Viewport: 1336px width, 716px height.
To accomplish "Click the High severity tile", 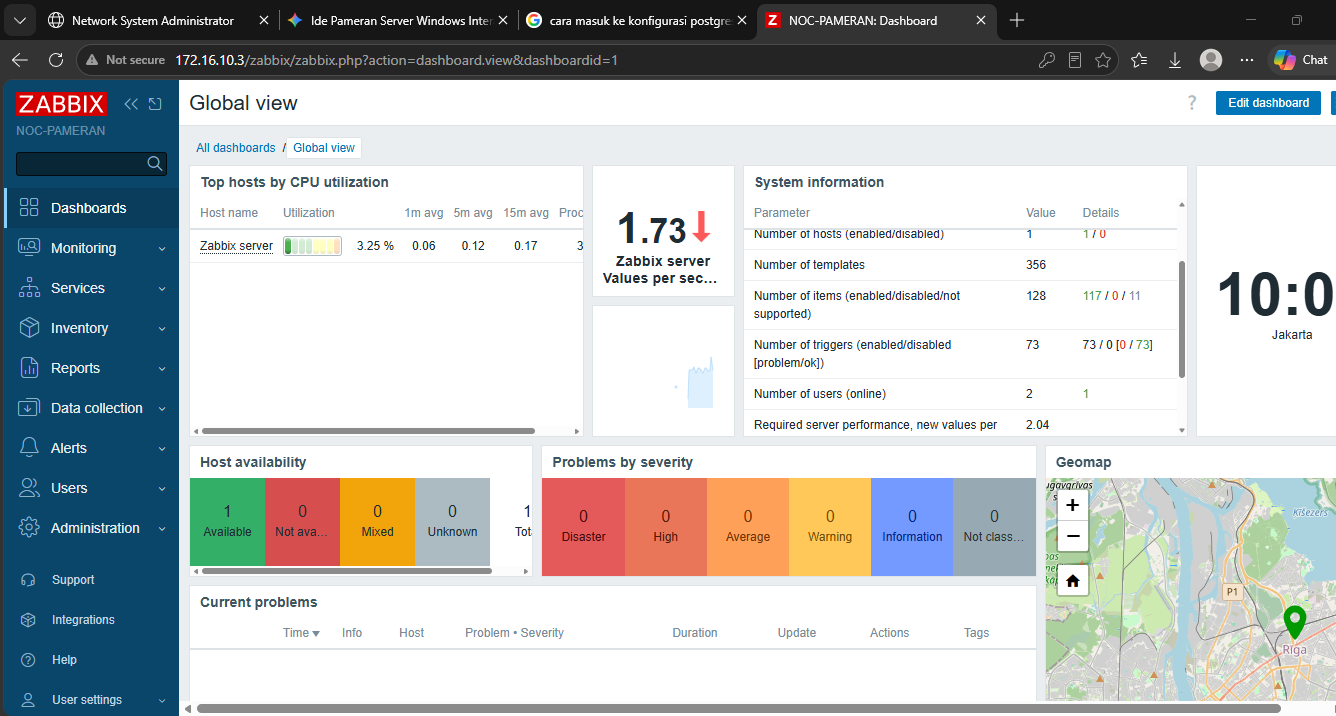I will pyautogui.click(x=666, y=527).
